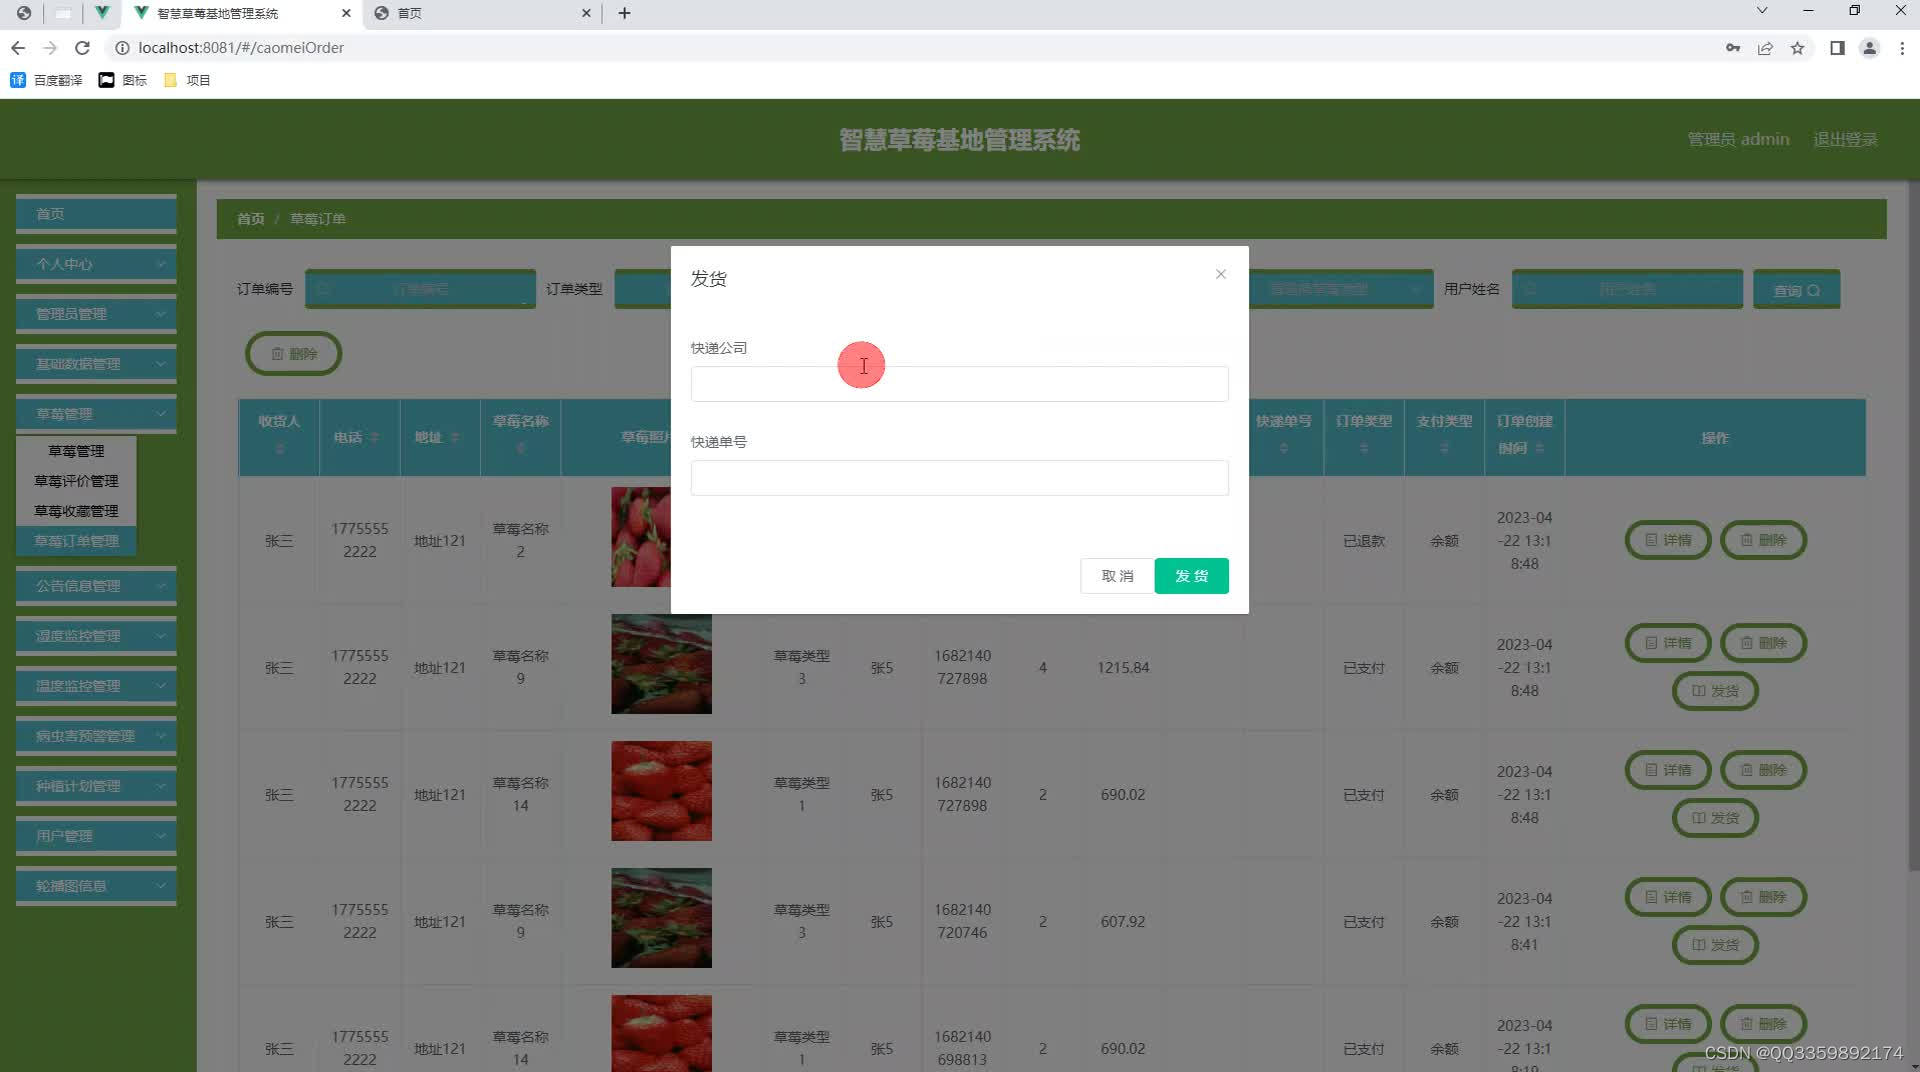Open the browser profile icon
Screen dimensions: 1920x1072
point(1869,48)
